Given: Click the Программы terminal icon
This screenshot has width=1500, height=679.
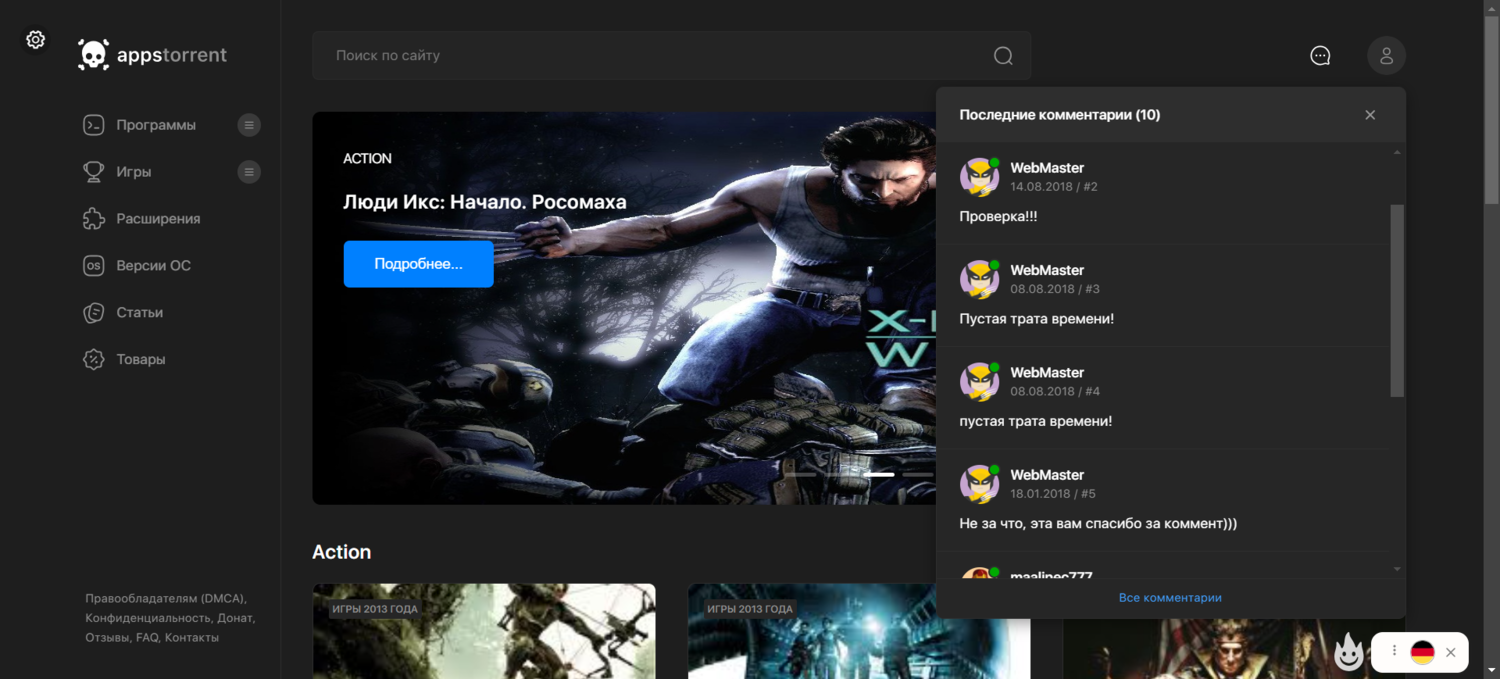Looking at the screenshot, I should [x=94, y=125].
